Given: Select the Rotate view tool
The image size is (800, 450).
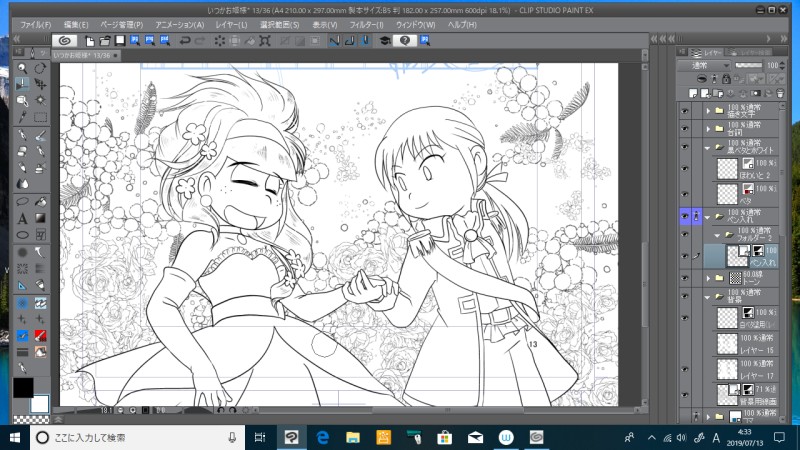Looking at the screenshot, I should pyautogui.click(x=40, y=68).
